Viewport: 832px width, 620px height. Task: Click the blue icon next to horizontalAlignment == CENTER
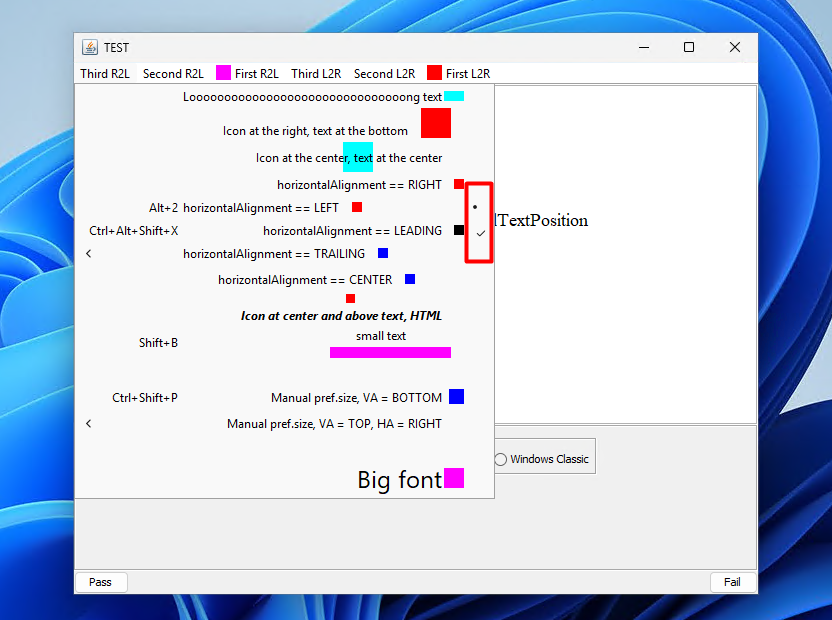coord(410,280)
